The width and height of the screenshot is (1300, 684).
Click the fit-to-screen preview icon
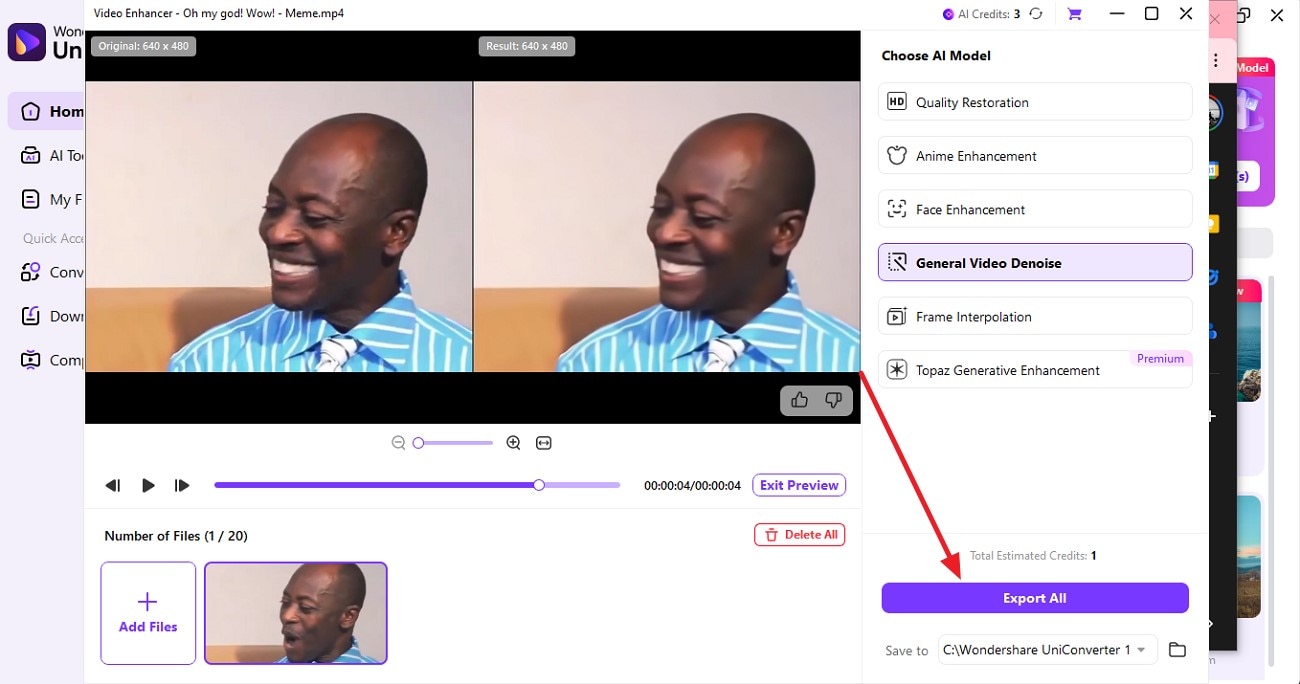543,442
